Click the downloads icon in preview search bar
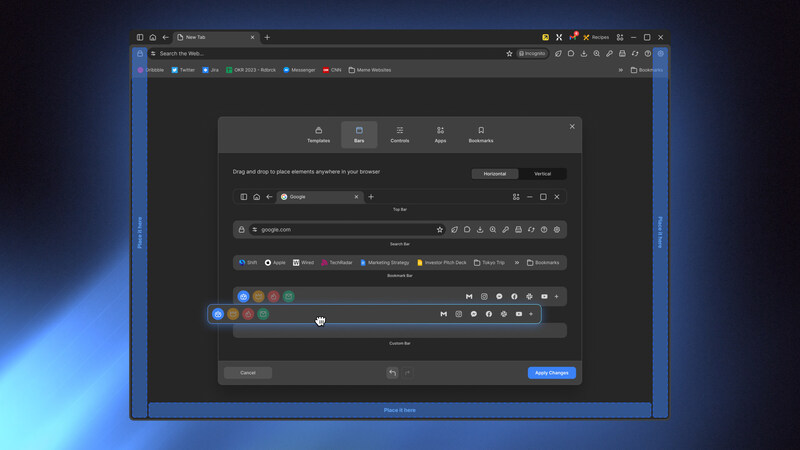800x450 pixels. [x=480, y=230]
